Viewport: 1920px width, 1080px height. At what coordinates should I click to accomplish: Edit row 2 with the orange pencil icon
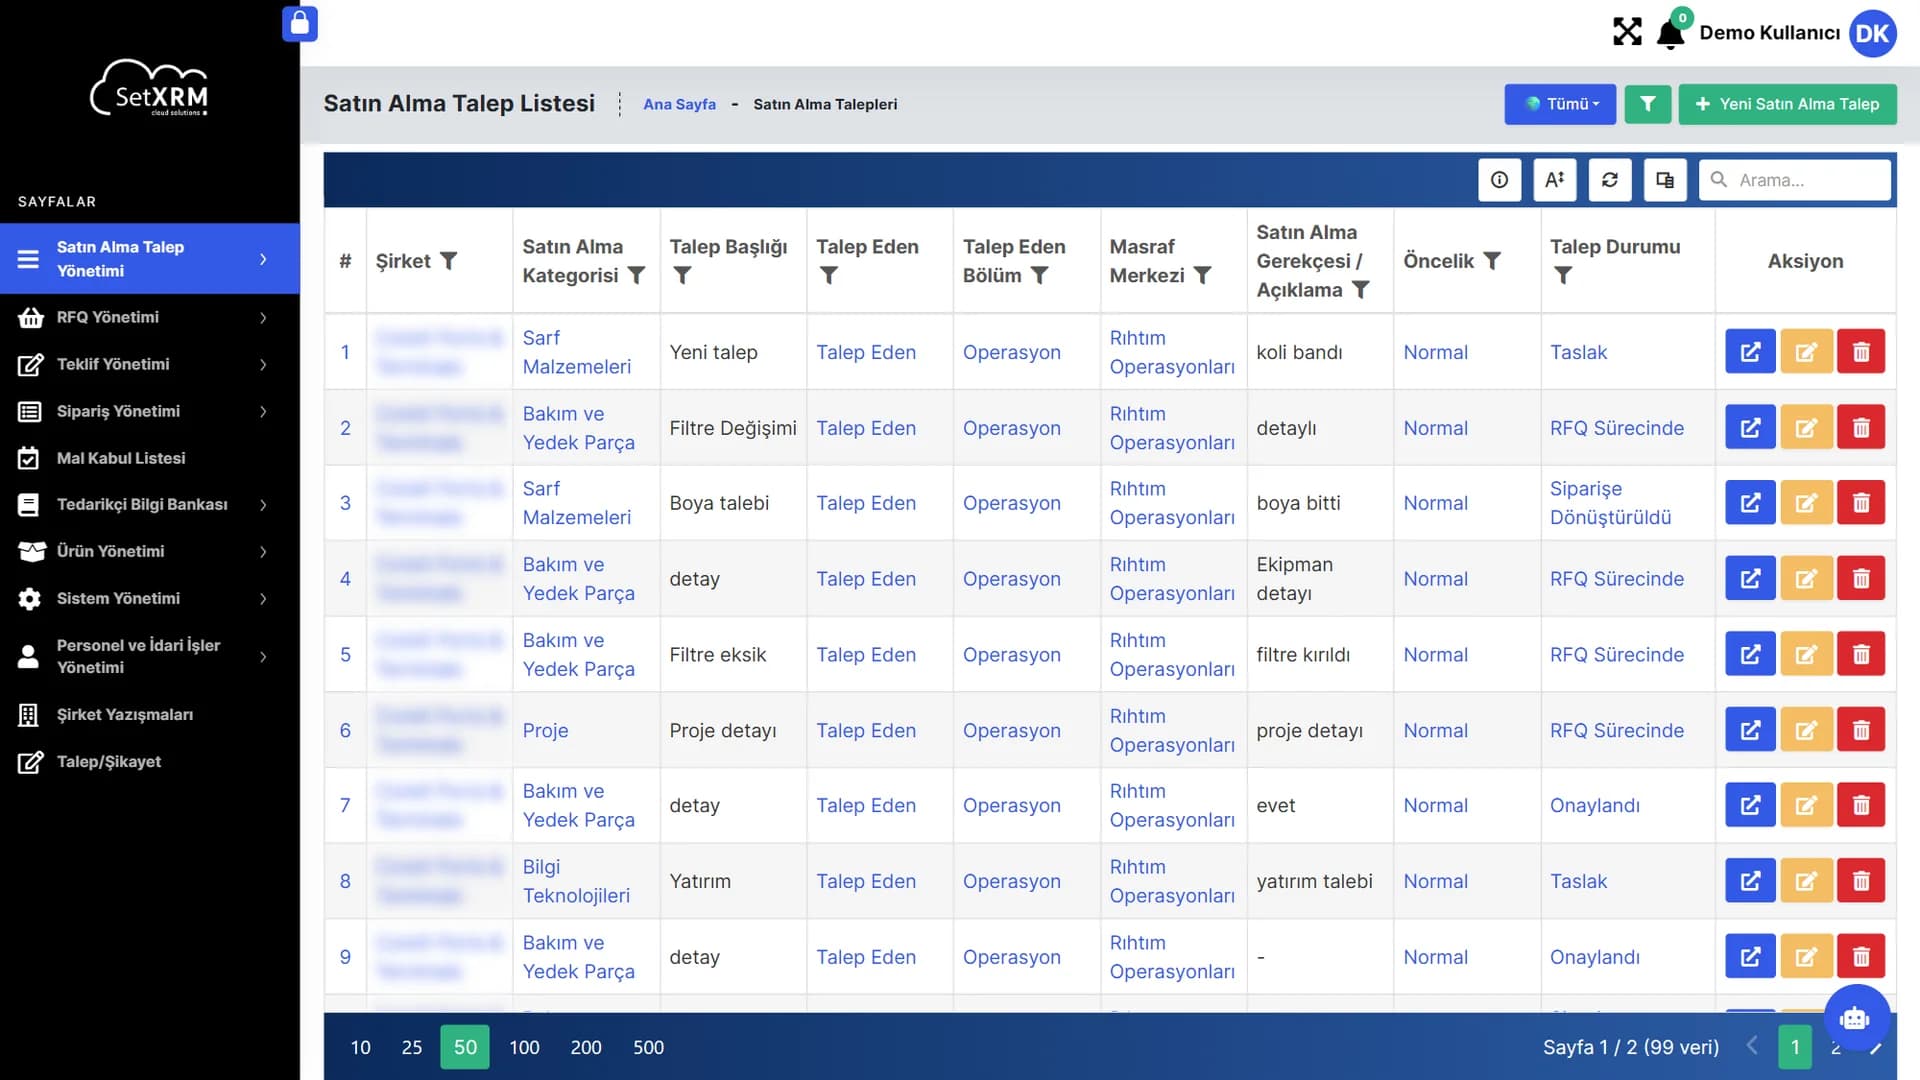click(1805, 428)
